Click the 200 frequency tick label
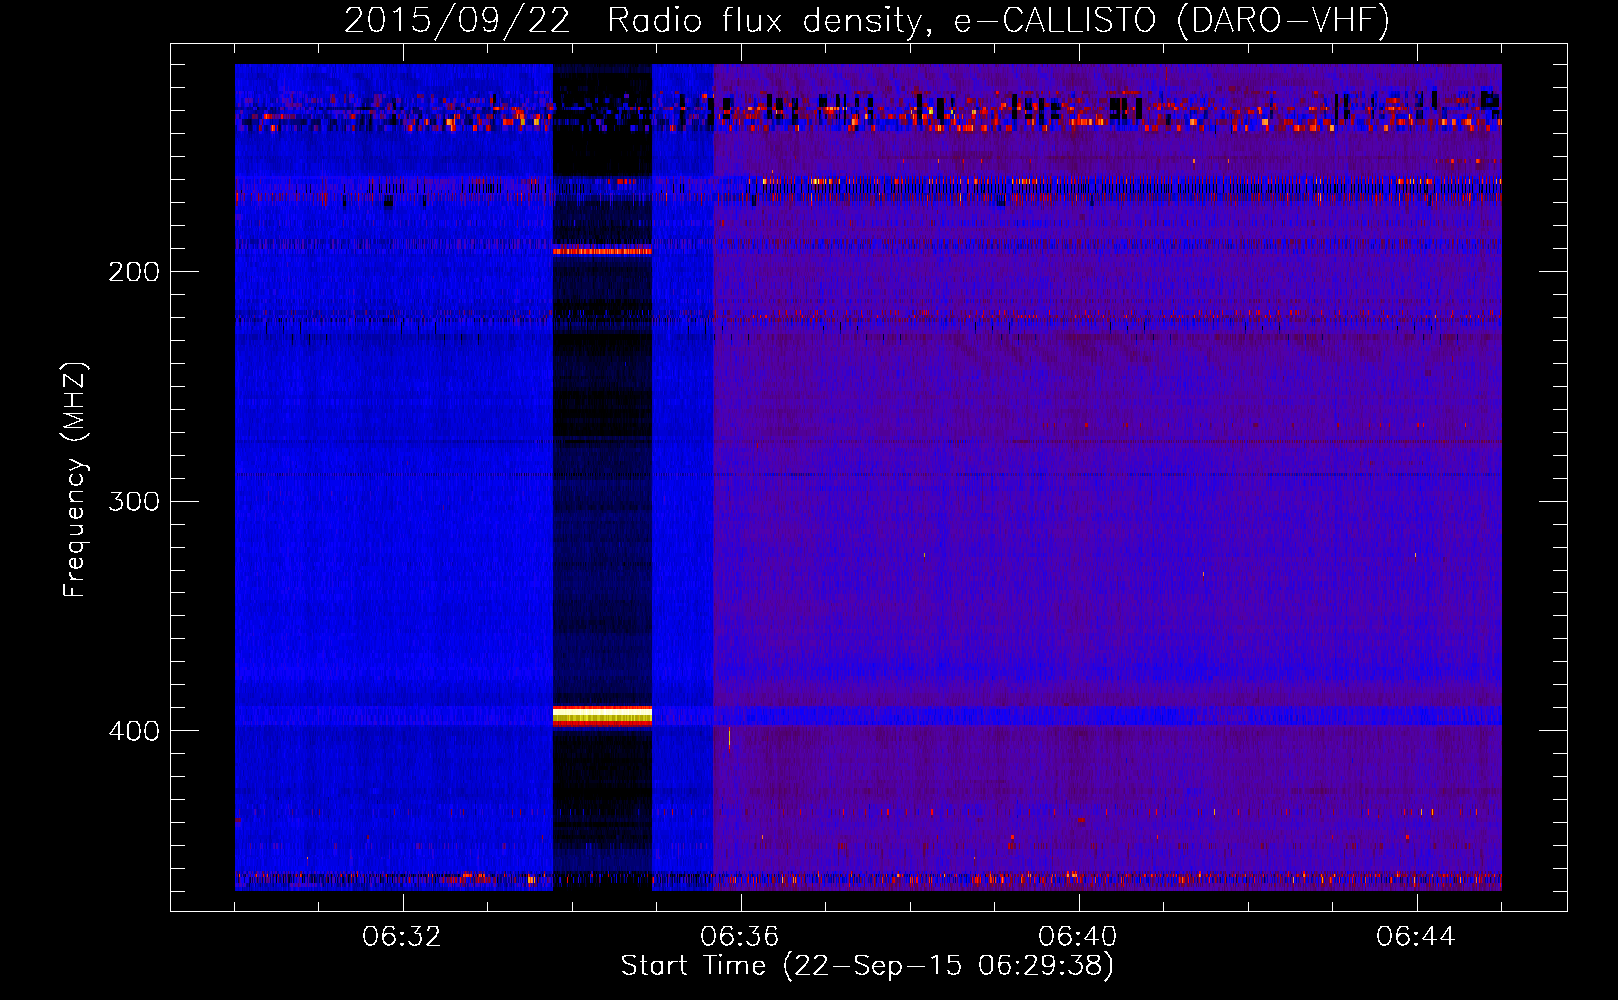The height and width of the screenshot is (1000, 1618). pyautogui.click(x=133, y=272)
